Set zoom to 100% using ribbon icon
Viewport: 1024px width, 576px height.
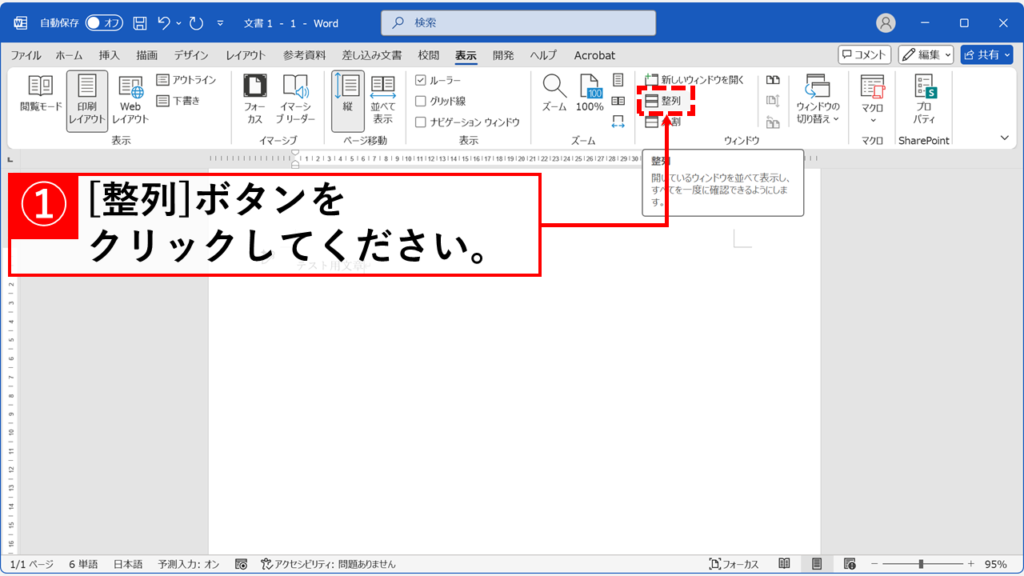click(590, 93)
